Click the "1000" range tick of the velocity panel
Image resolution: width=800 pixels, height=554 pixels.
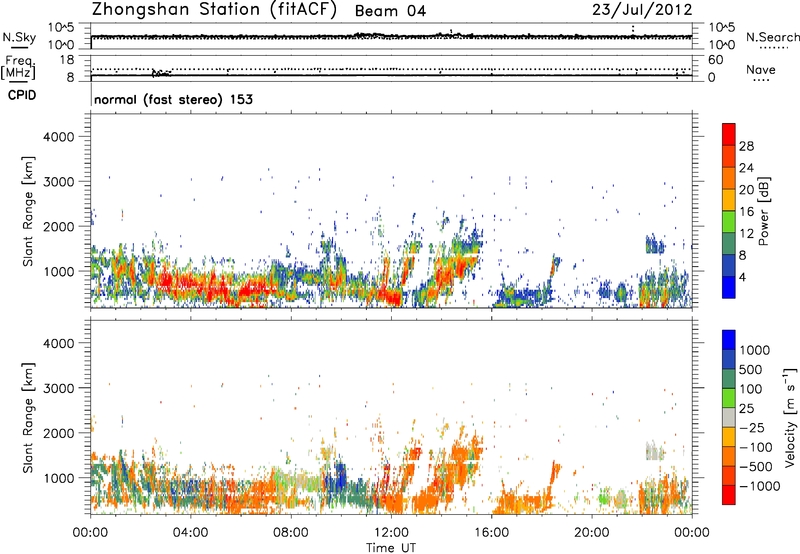click(59, 477)
